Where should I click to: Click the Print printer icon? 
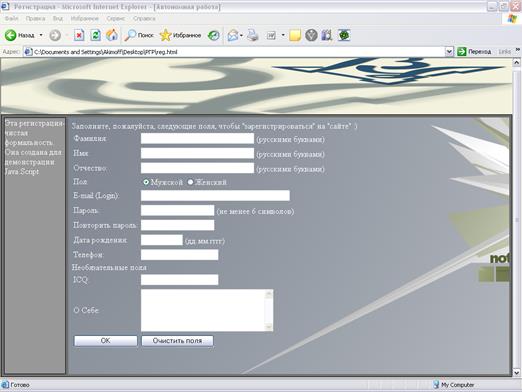253,35
